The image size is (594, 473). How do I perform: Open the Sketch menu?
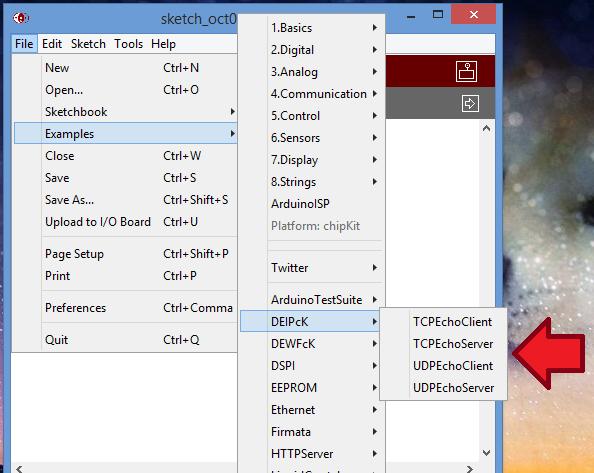(x=88, y=44)
